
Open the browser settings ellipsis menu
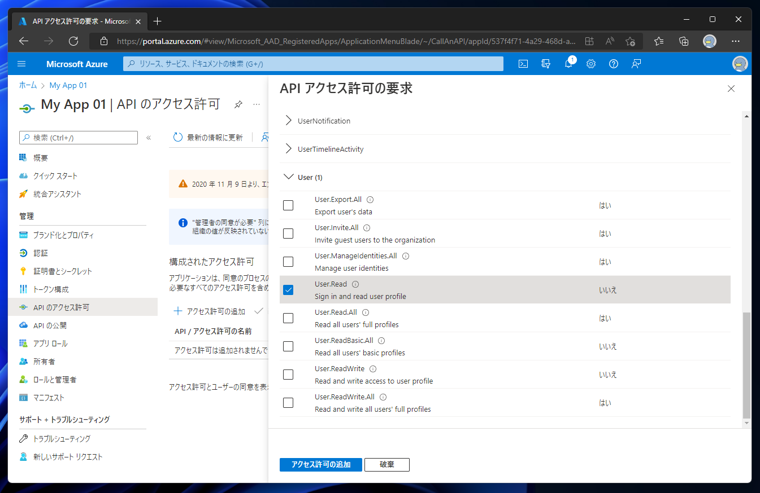(x=735, y=41)
